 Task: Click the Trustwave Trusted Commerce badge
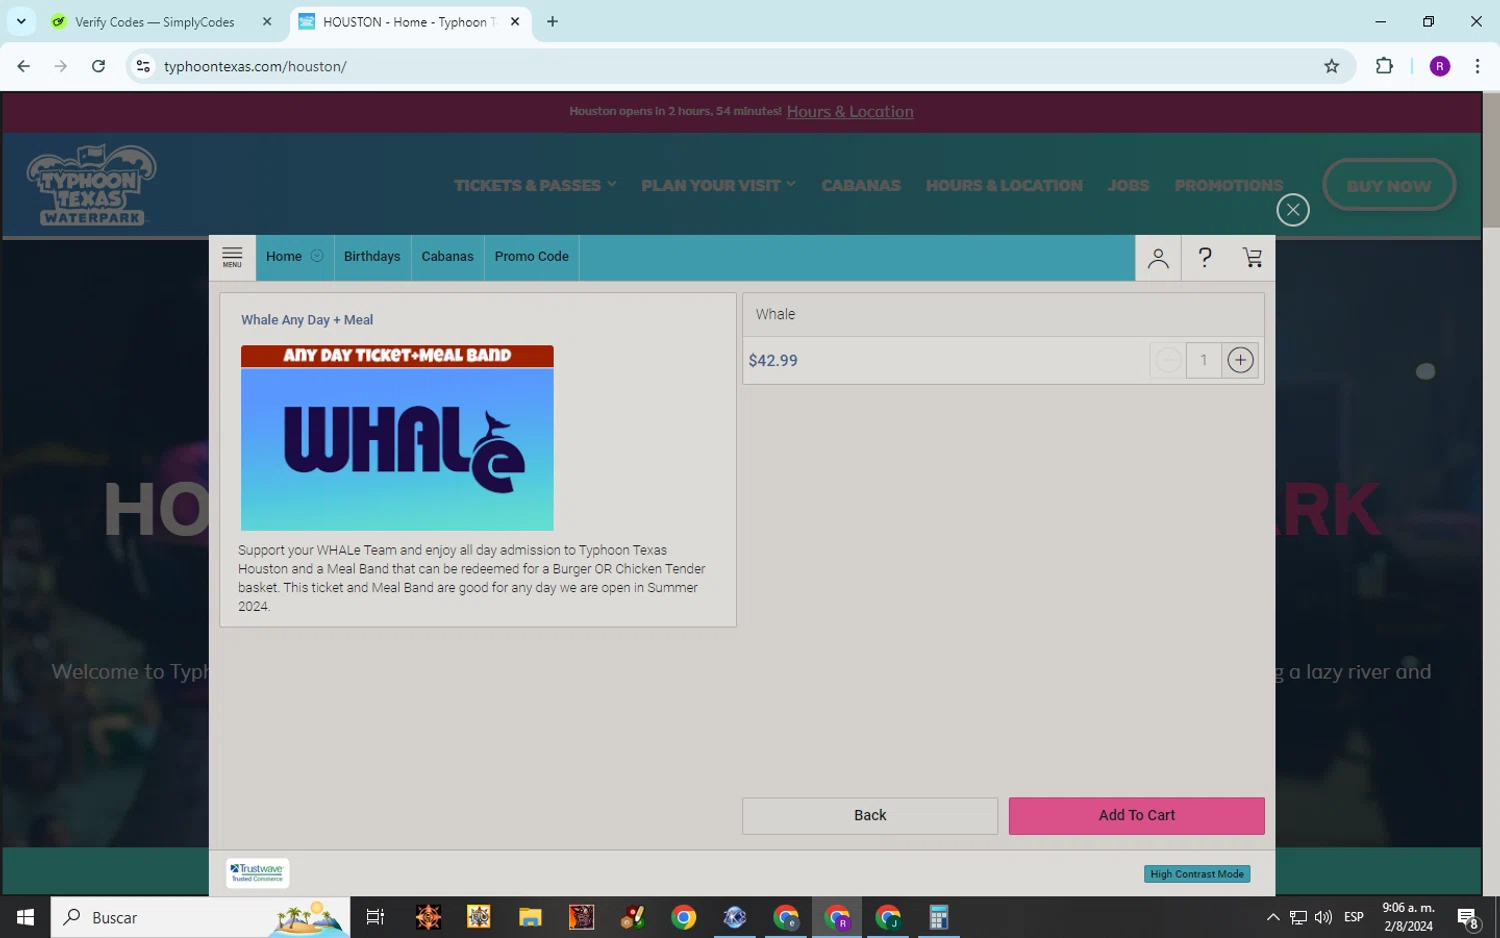[x=258, y=873]
